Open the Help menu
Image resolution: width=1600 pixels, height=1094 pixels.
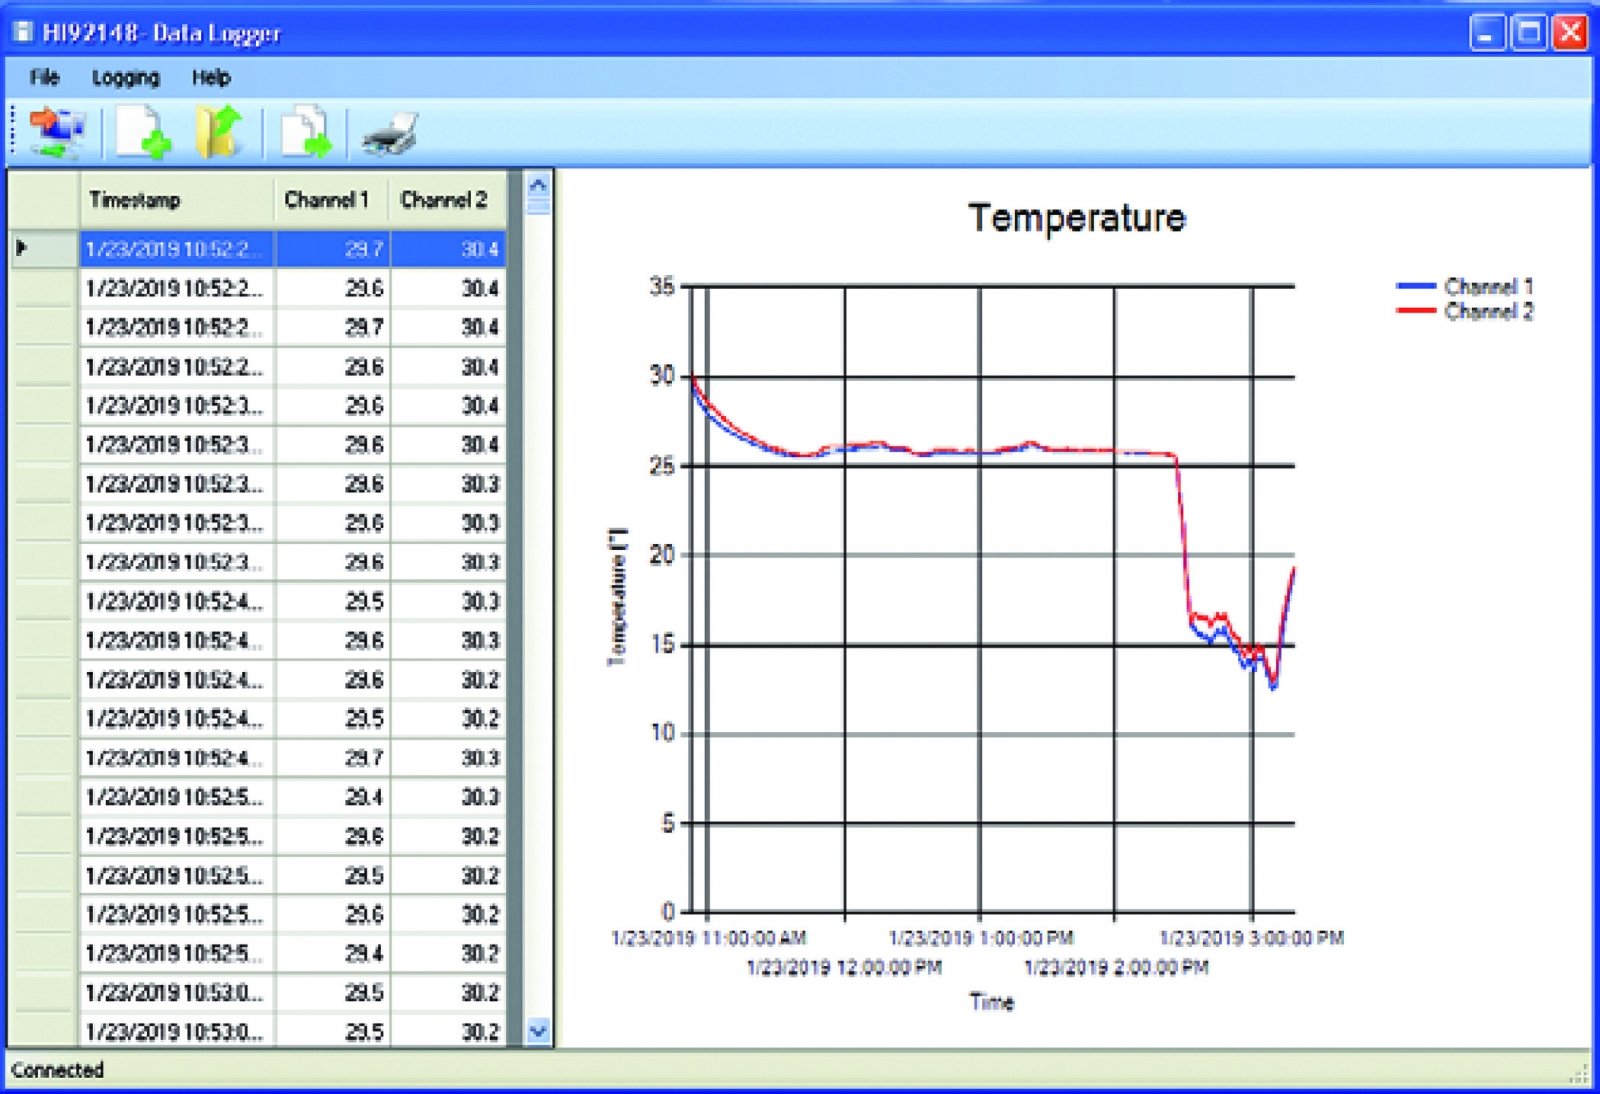pyautogui.click(x=211, y=77)
